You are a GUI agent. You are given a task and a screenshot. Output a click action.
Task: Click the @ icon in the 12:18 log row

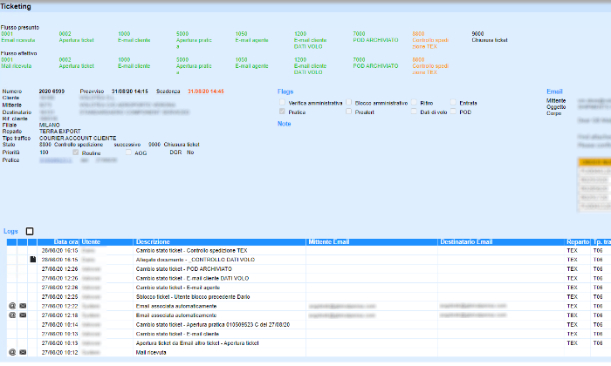[12, 315]
